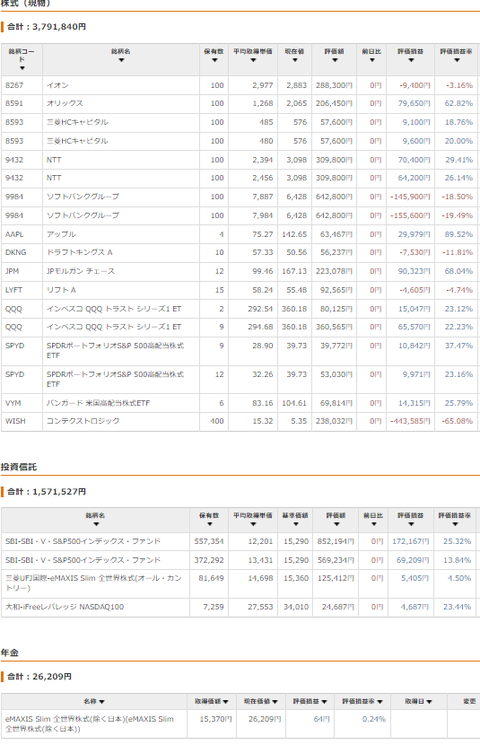The image size is (480, 745).
Task: Click the WISH ticker code
Action: pyautogui.click(x=15, y=421)
